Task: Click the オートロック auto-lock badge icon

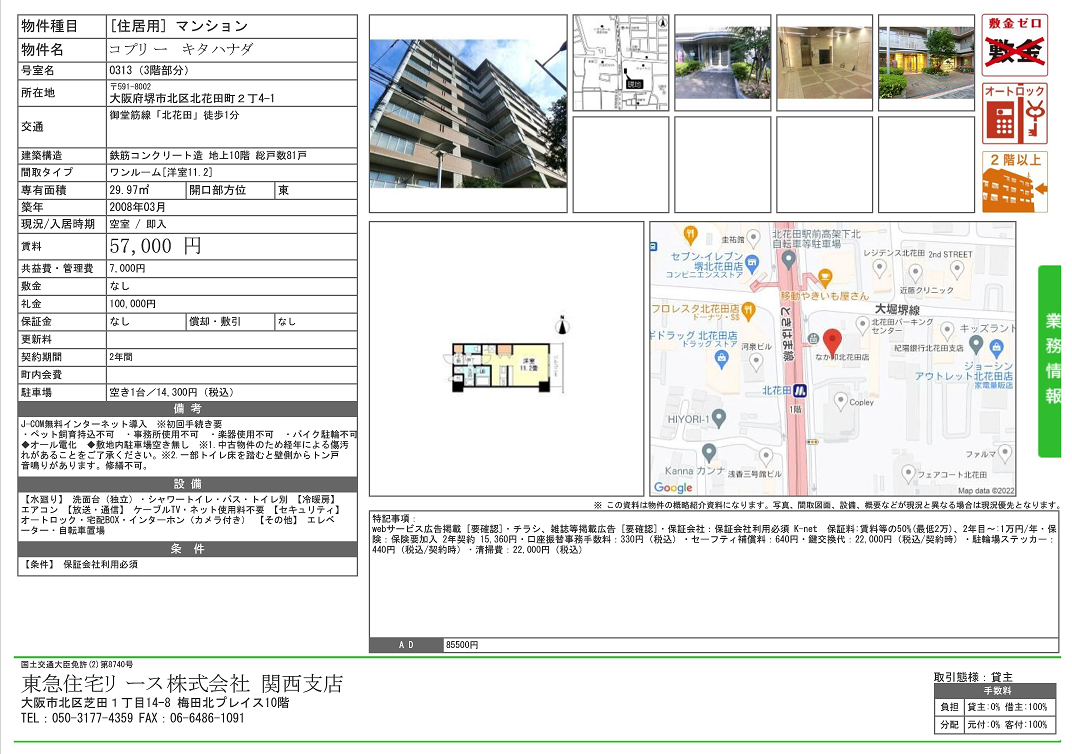Action: click(x=1015, y=113)
